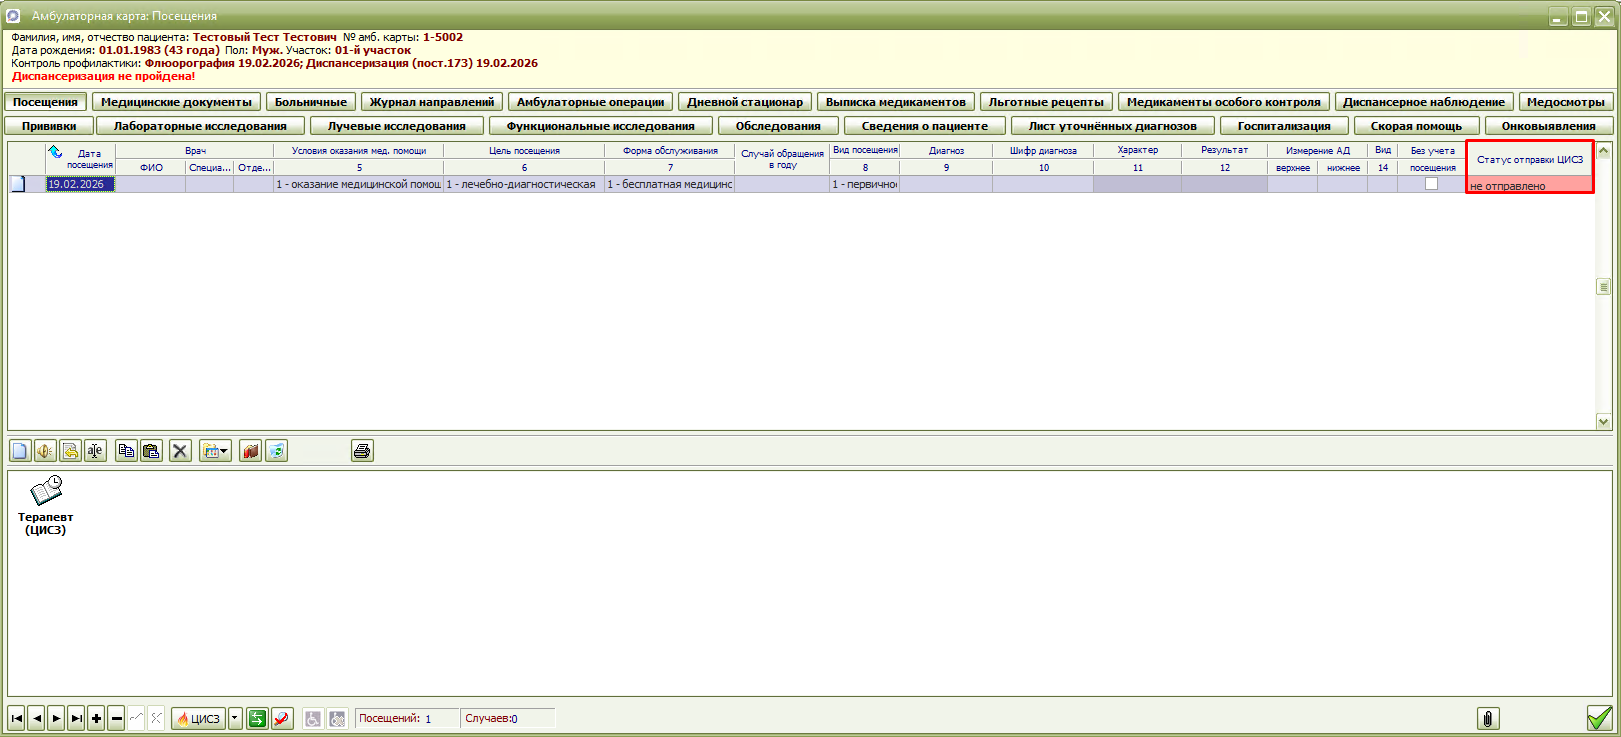Click the clipboard paste icon
The image size is (1621, 737).
point(151,451)
